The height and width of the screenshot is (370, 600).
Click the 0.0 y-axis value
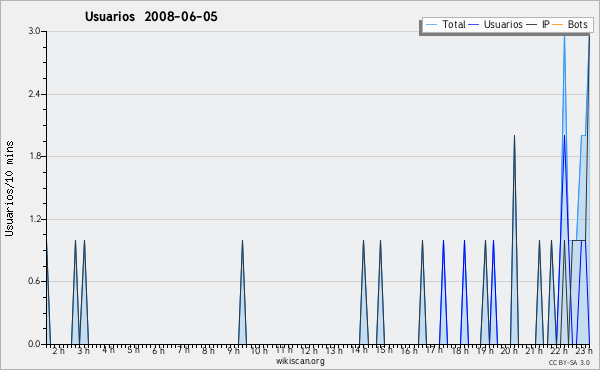(x=34, y=344)
